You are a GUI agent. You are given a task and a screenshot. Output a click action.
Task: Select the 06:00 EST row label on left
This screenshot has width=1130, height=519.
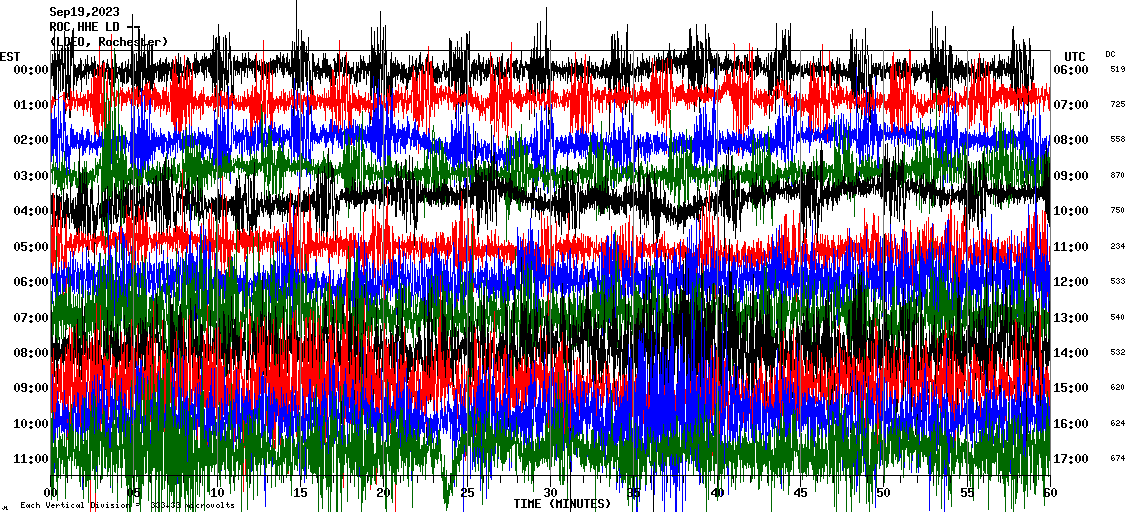[31, 282]
